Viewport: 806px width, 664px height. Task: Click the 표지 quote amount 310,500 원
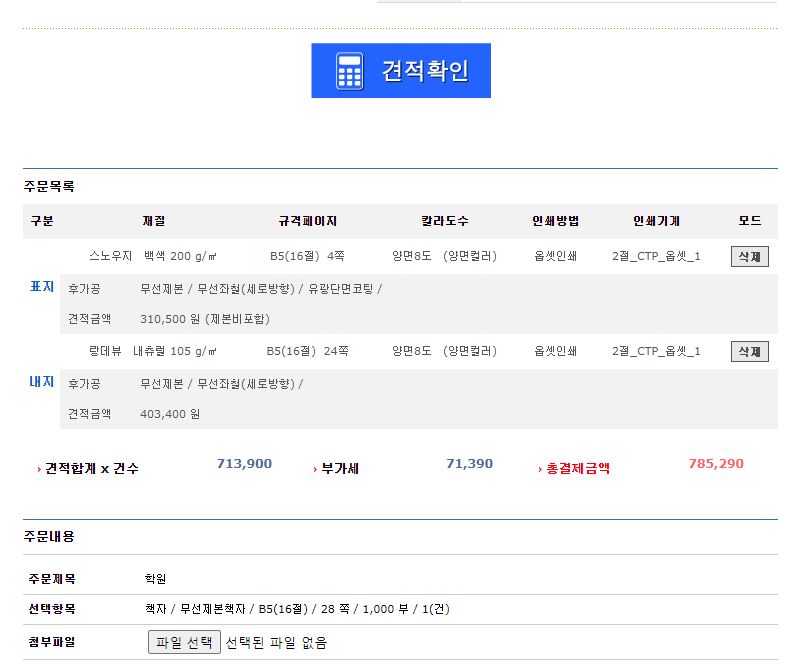205,319
